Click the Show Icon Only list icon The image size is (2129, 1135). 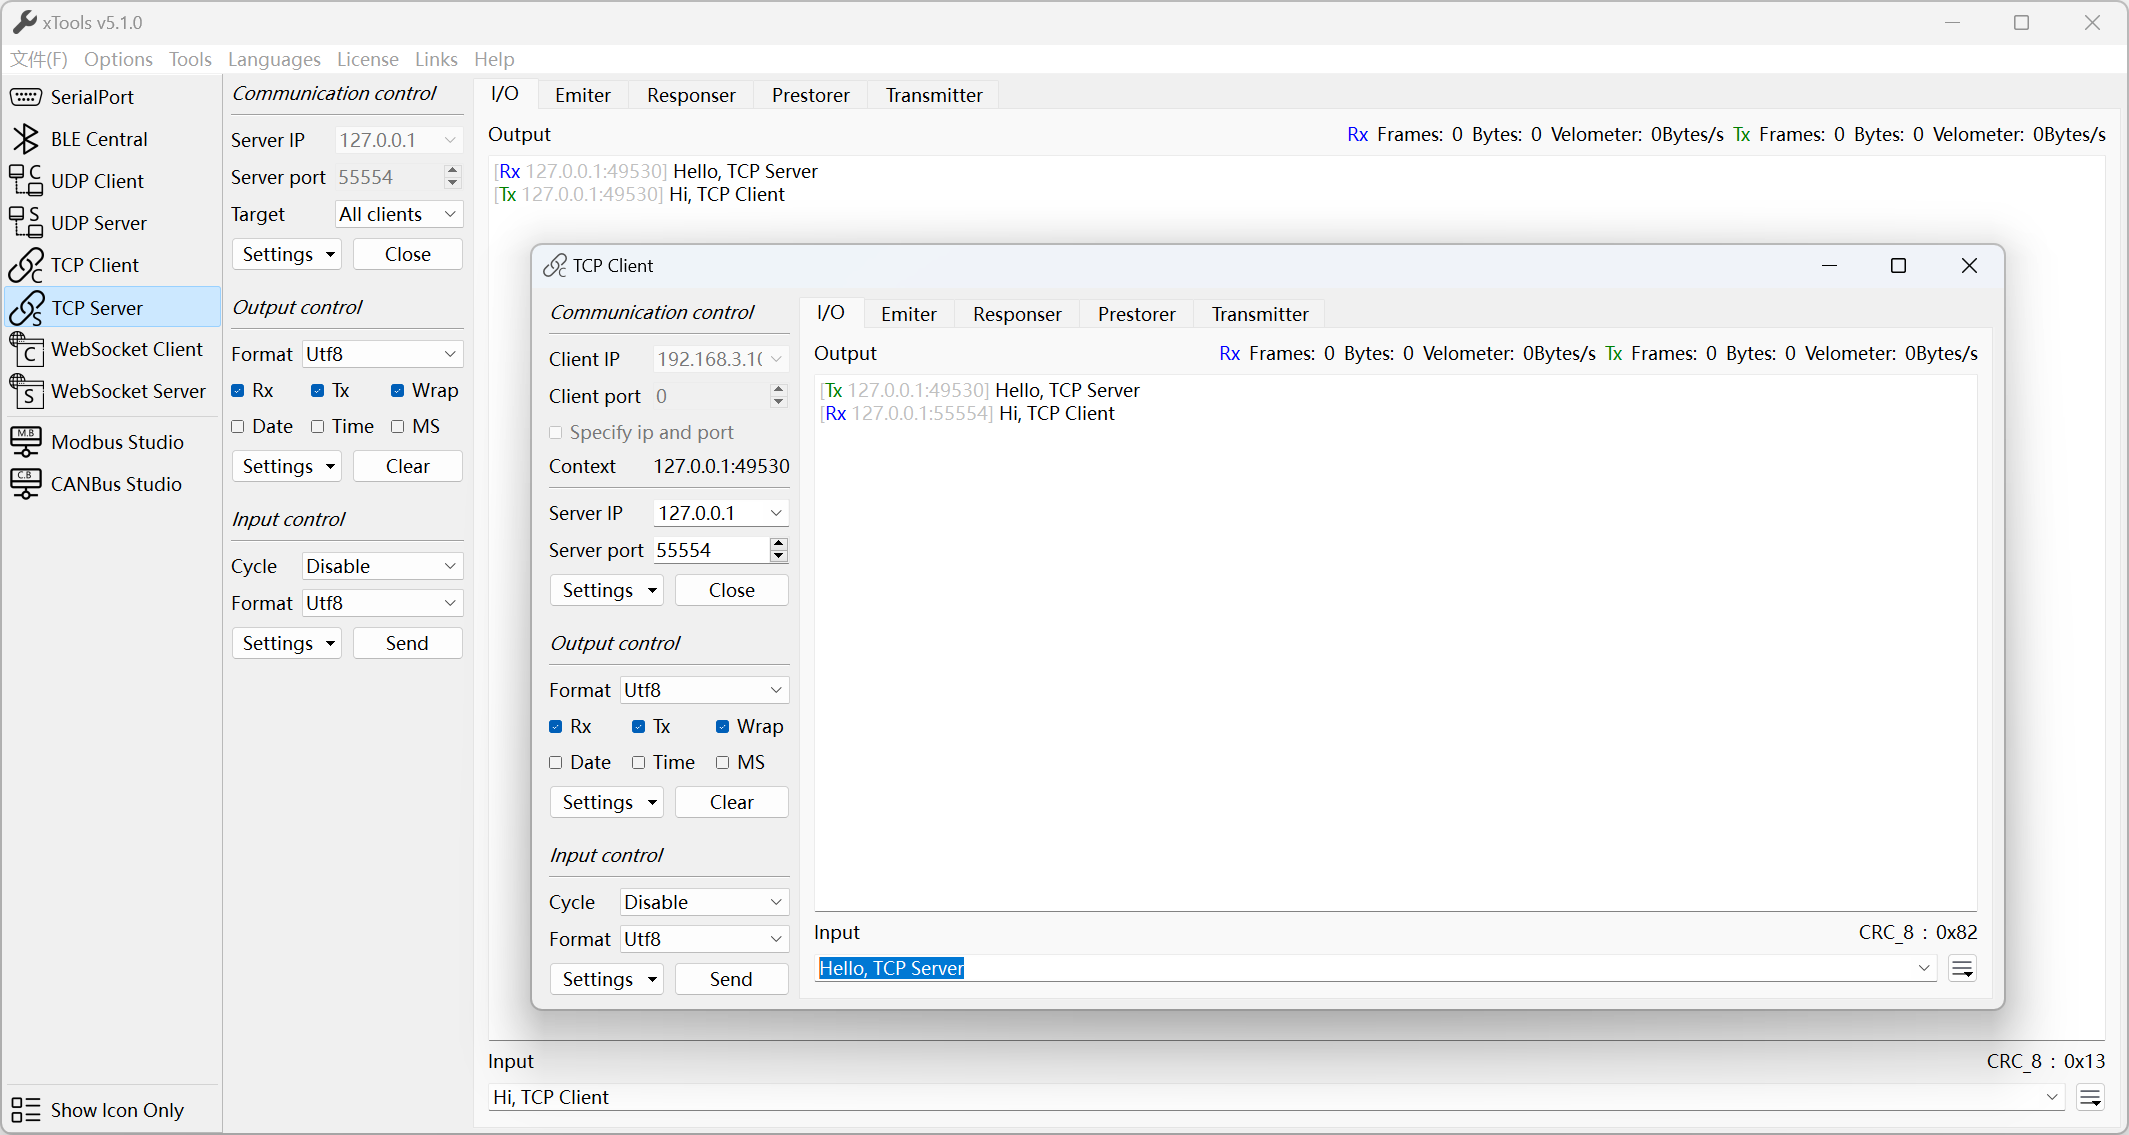click(26, 1110)
